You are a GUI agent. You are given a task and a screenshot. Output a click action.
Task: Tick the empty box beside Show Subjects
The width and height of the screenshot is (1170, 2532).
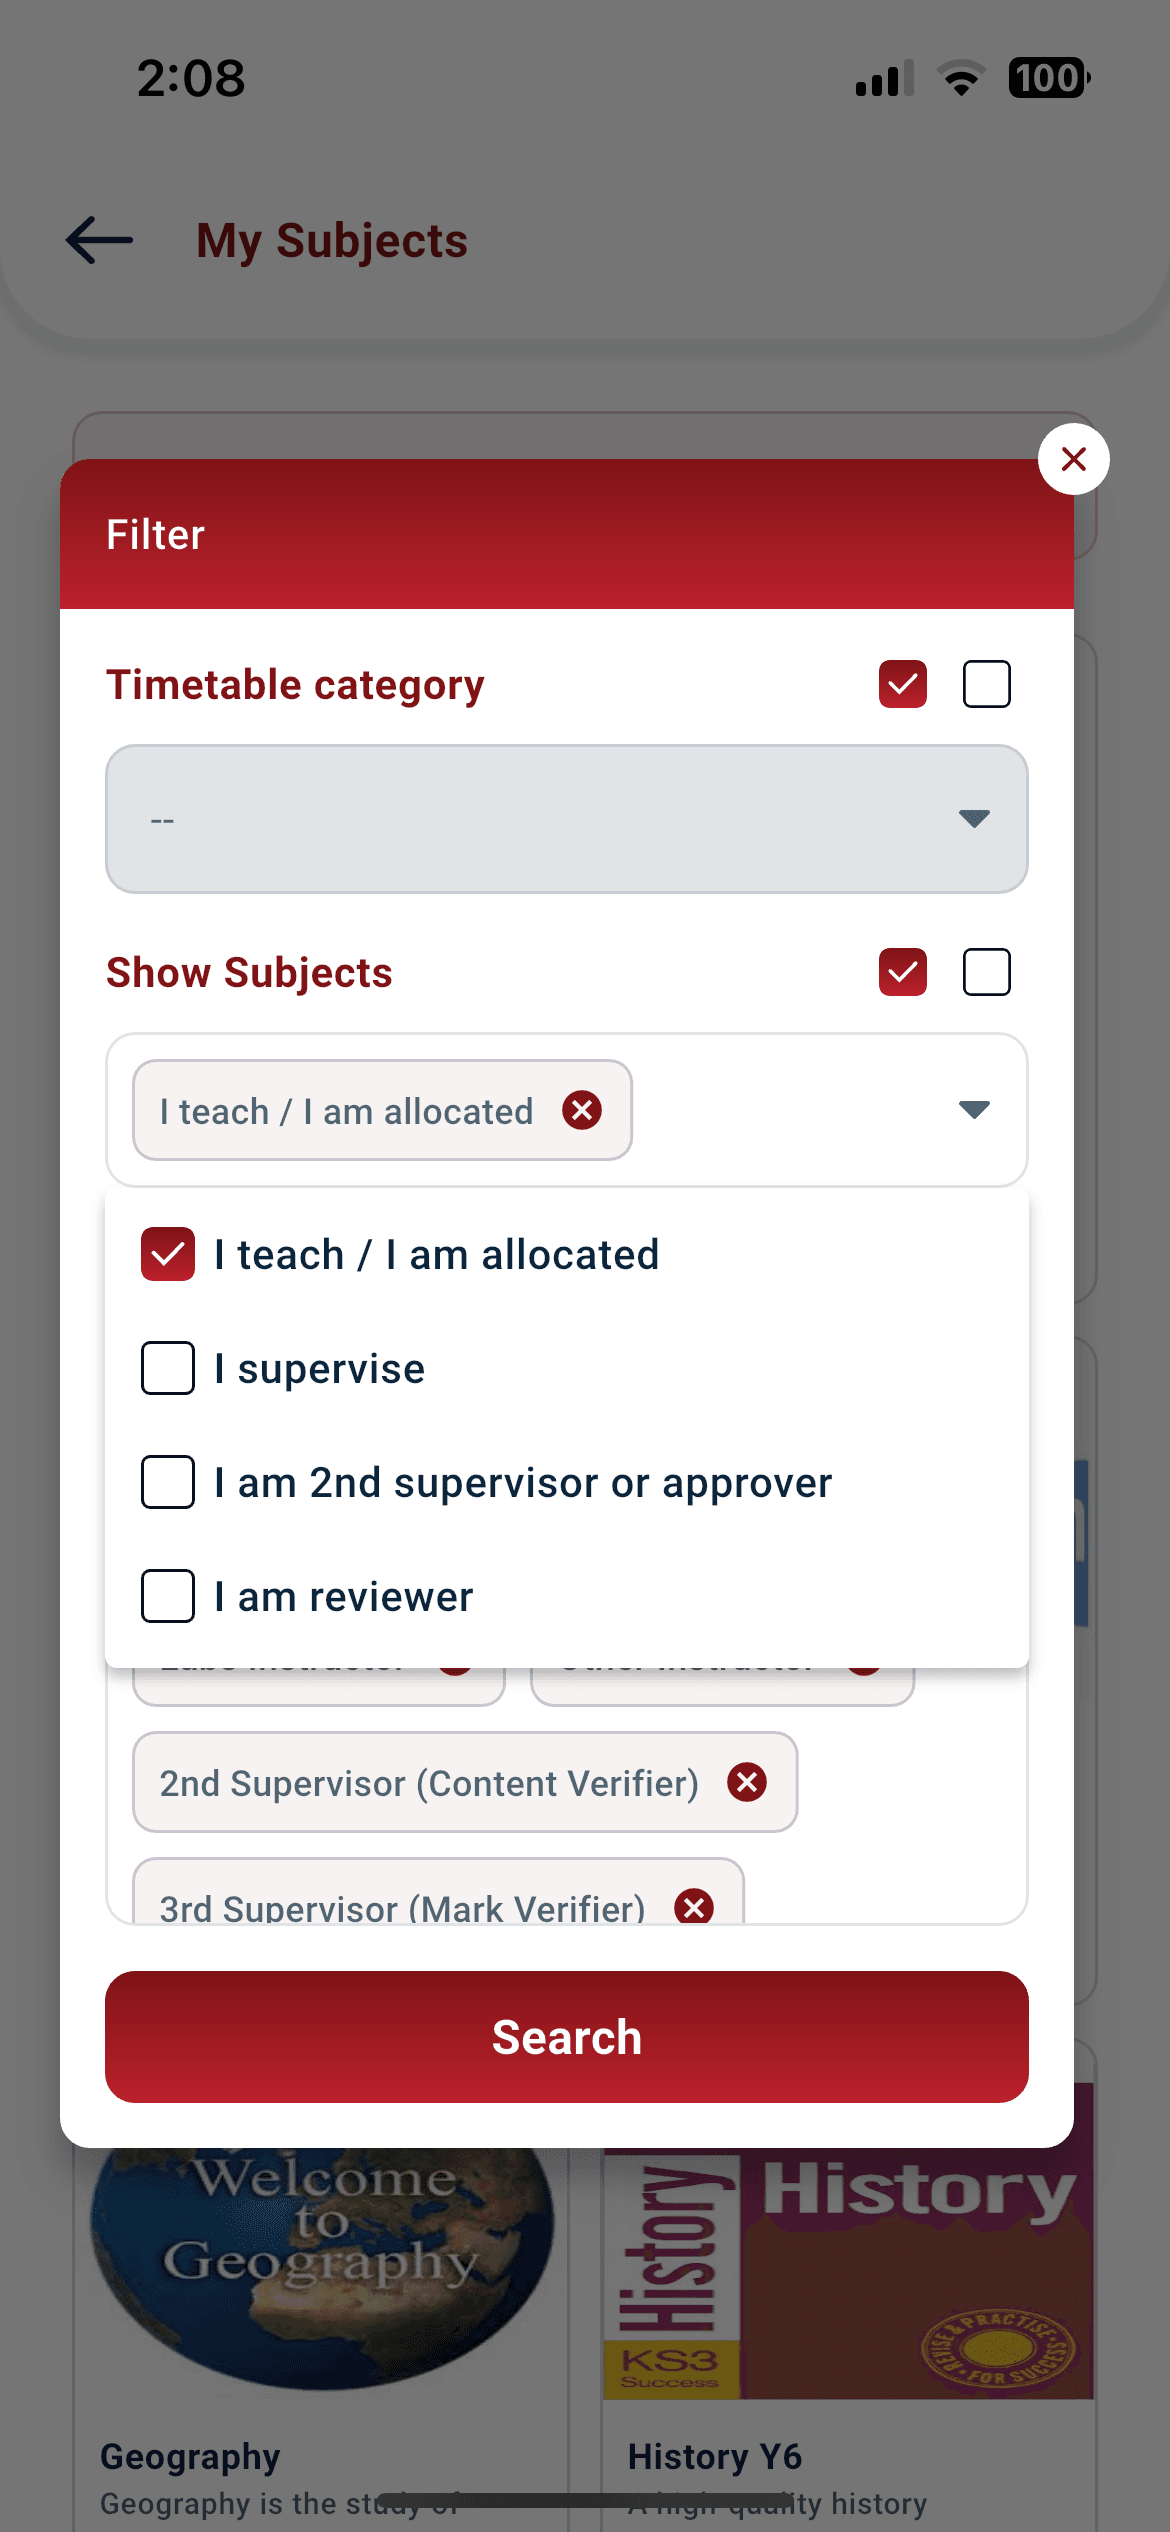[987, 972]
